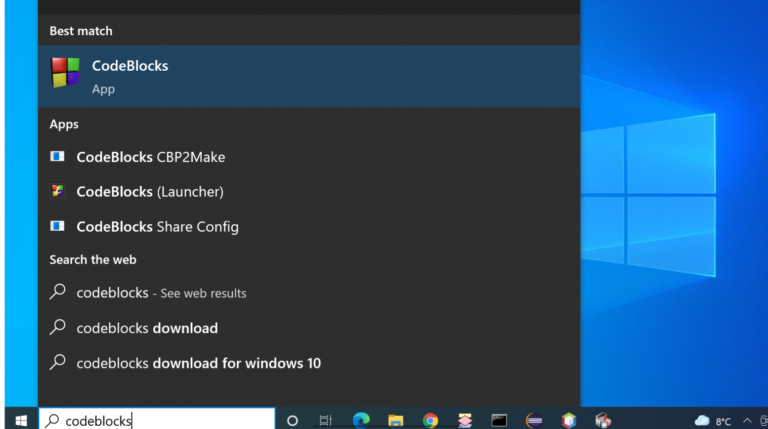Screen dimensions: 768x429
Task: Open File Explorer from the taskbar
Action: [395, 421]
